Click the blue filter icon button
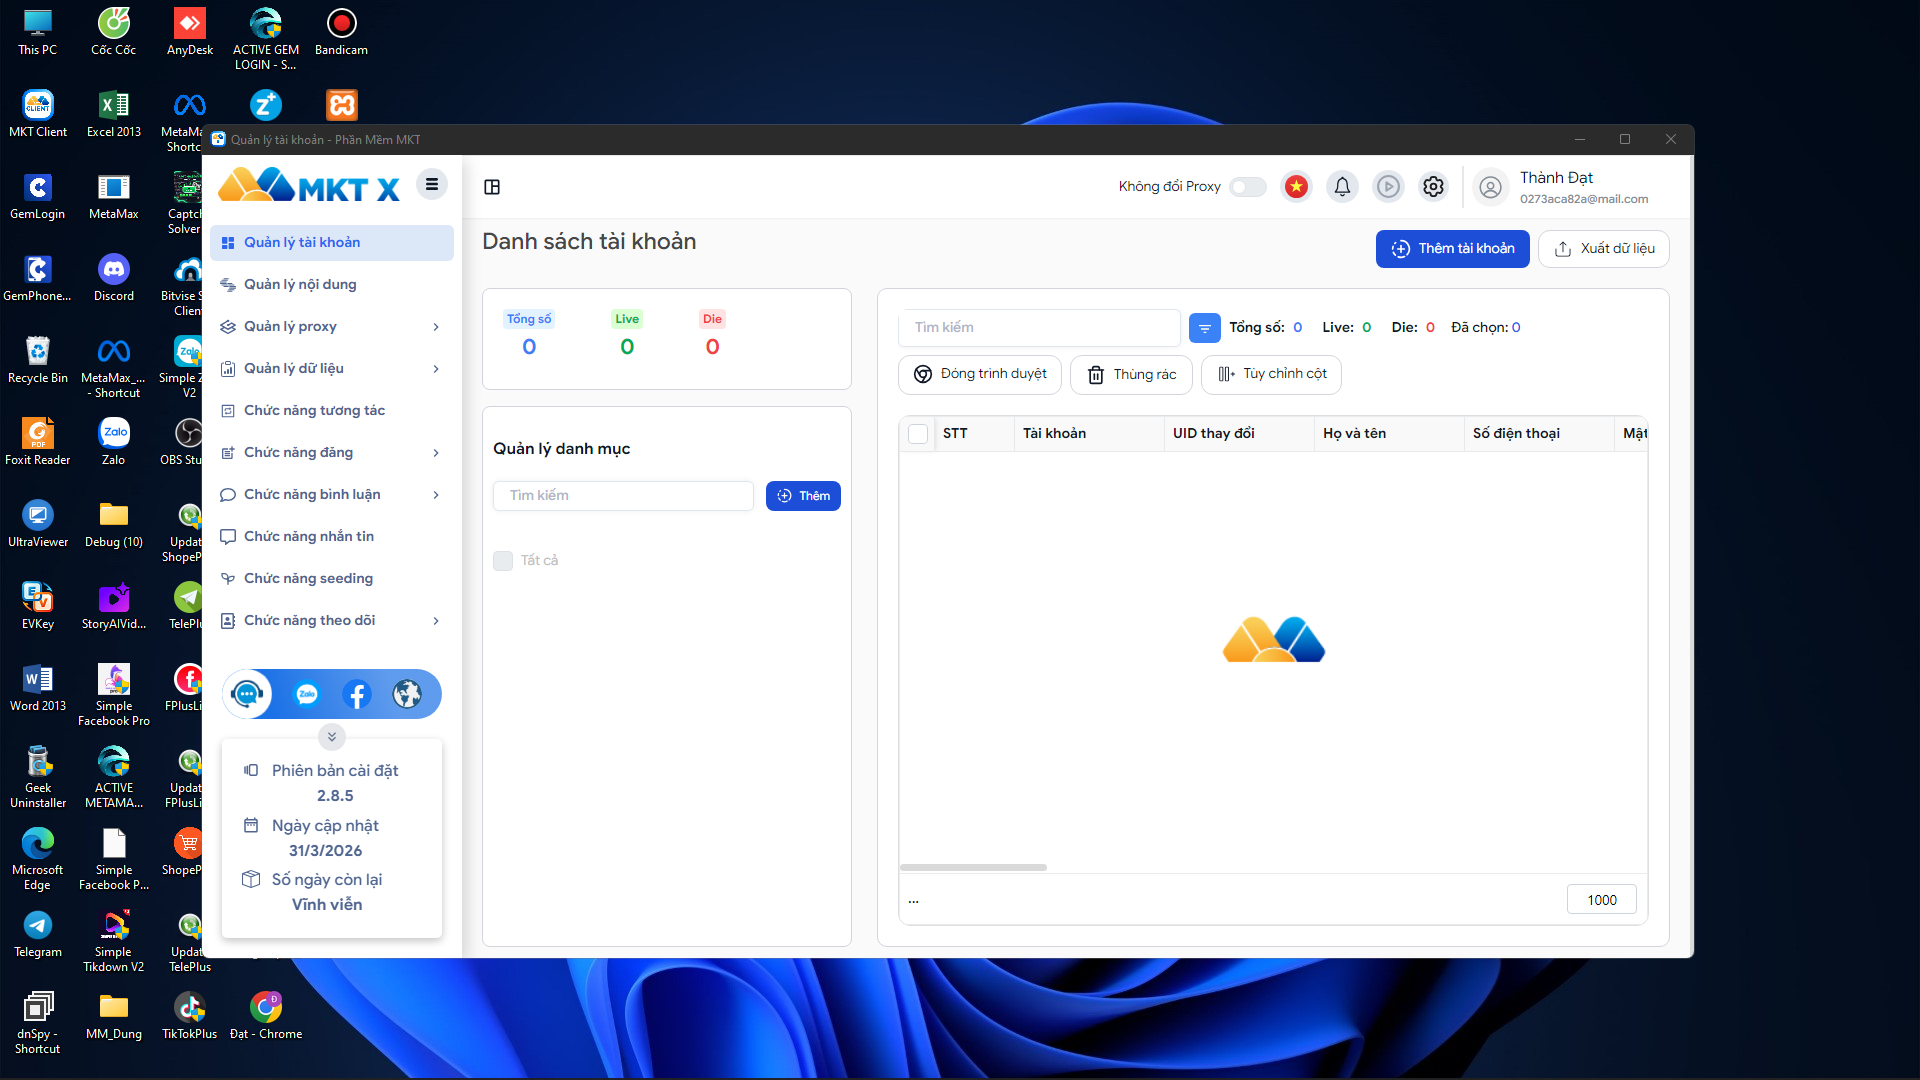The width and height of the screenshot is (1920, 1080). click(x=1205, y=327)
